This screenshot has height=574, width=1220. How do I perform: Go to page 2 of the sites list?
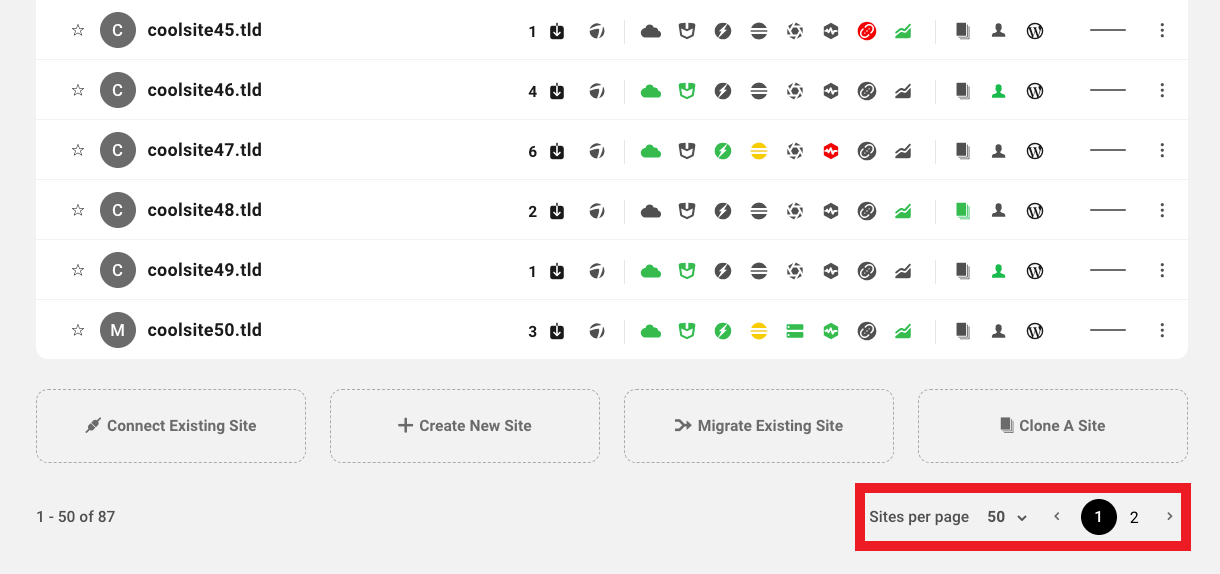point(1134,517)
